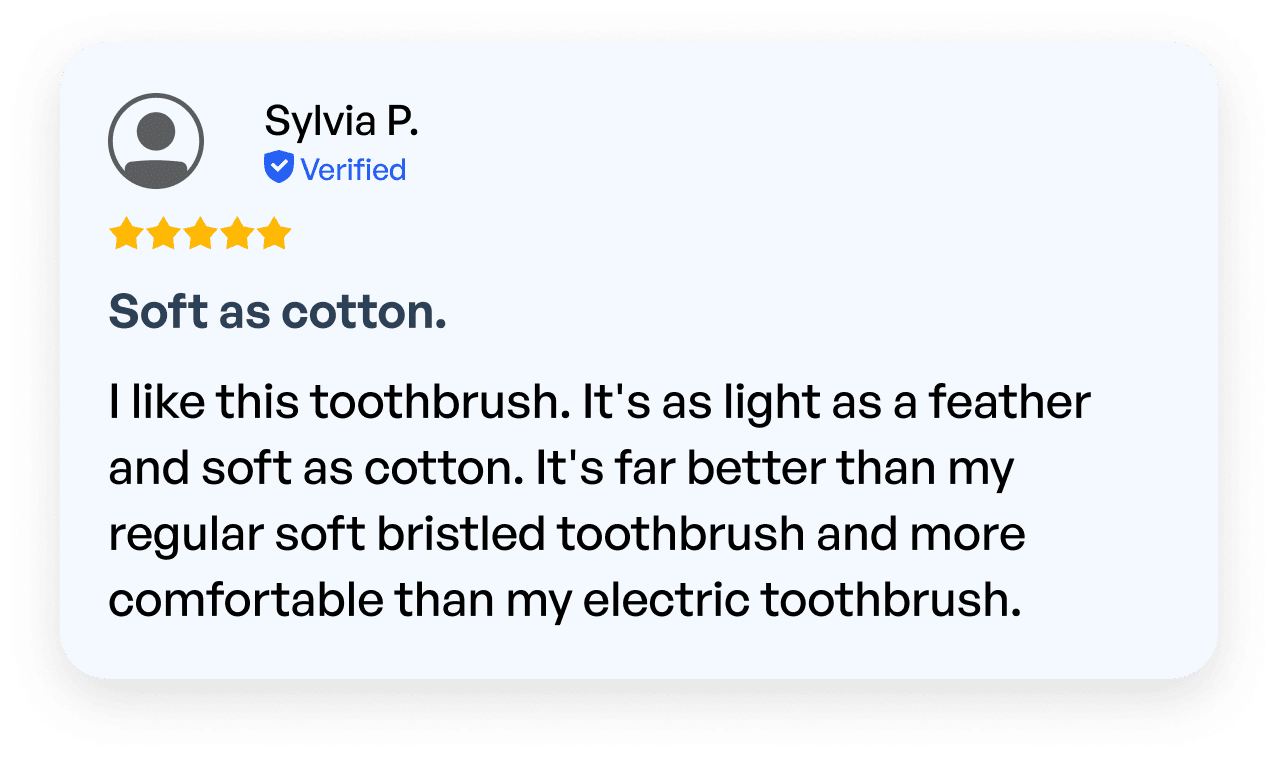Click the blue Verified label text

click(x=353, y=170)
